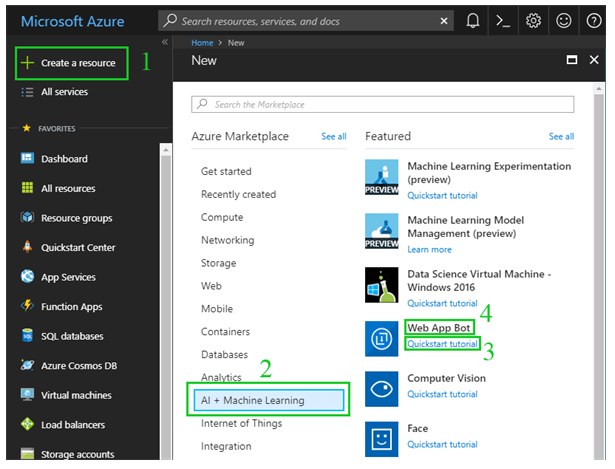Click the Quickstart Center rocket icon
This screenshot has width=615, height=469.
(x=27, y=247)
